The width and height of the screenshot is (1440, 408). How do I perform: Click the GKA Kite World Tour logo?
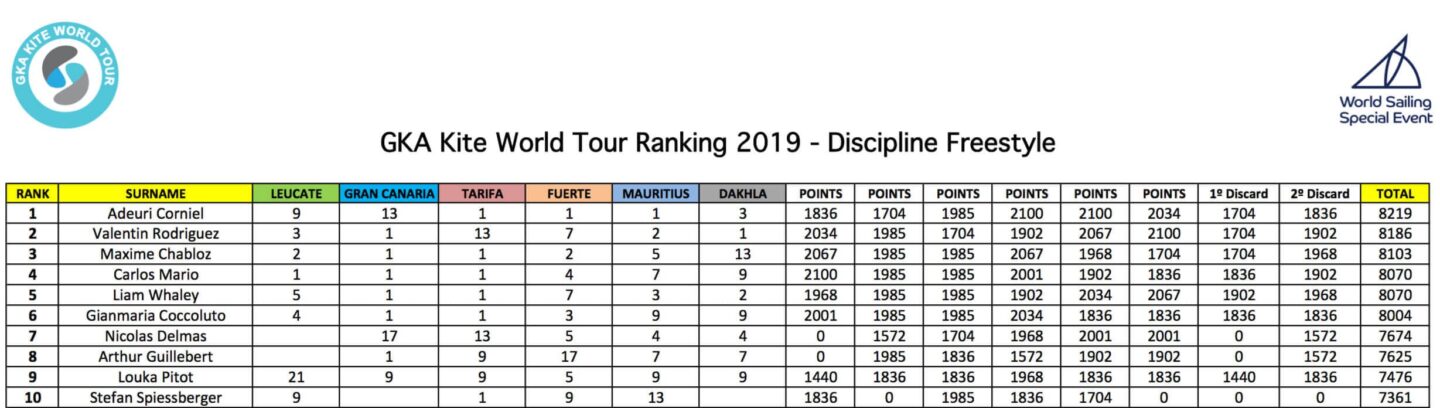[66, 75]
